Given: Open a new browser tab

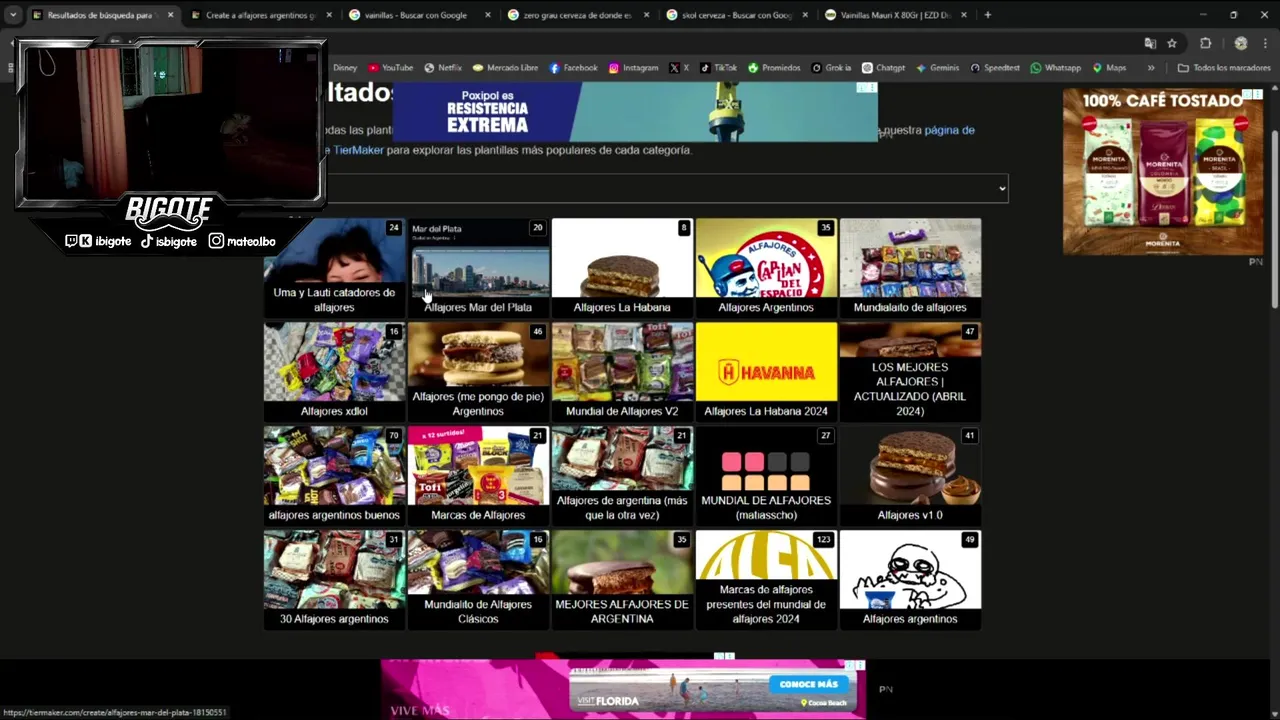Looking at the screenshot, I should (987, 15).
